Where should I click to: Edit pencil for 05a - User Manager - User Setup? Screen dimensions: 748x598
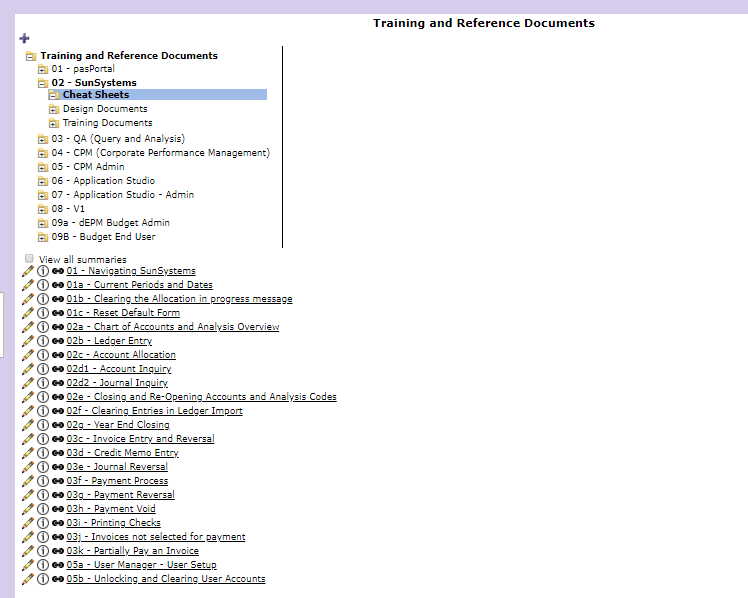(28, 565)
